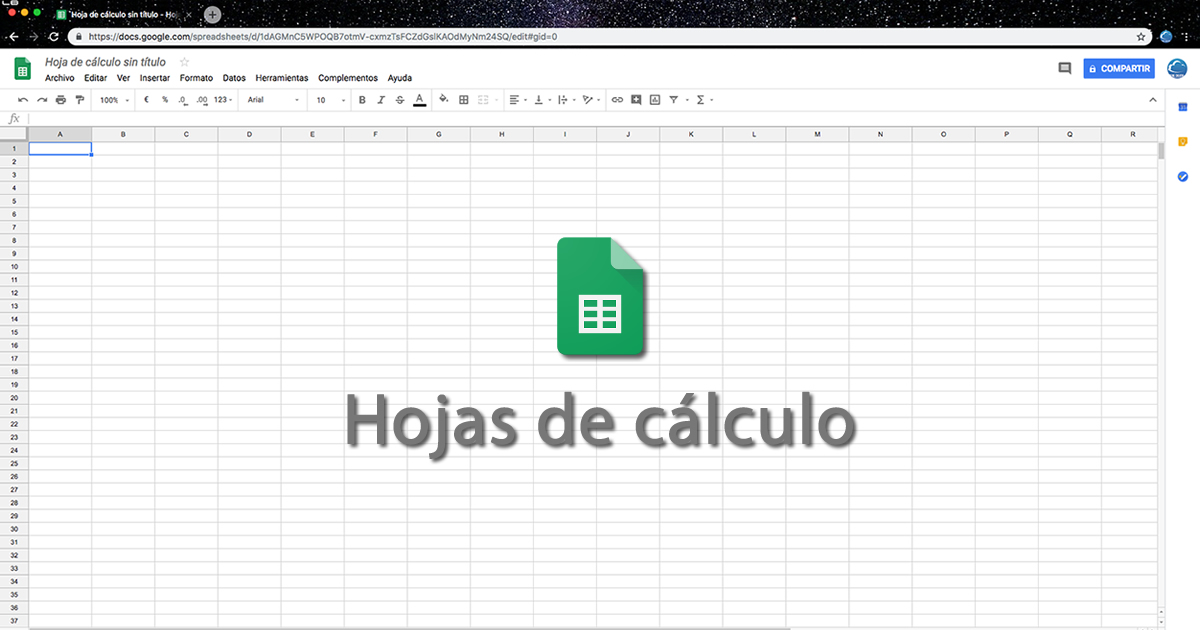
Task: Click the insert link icon
Action: [x=617, y=100]
